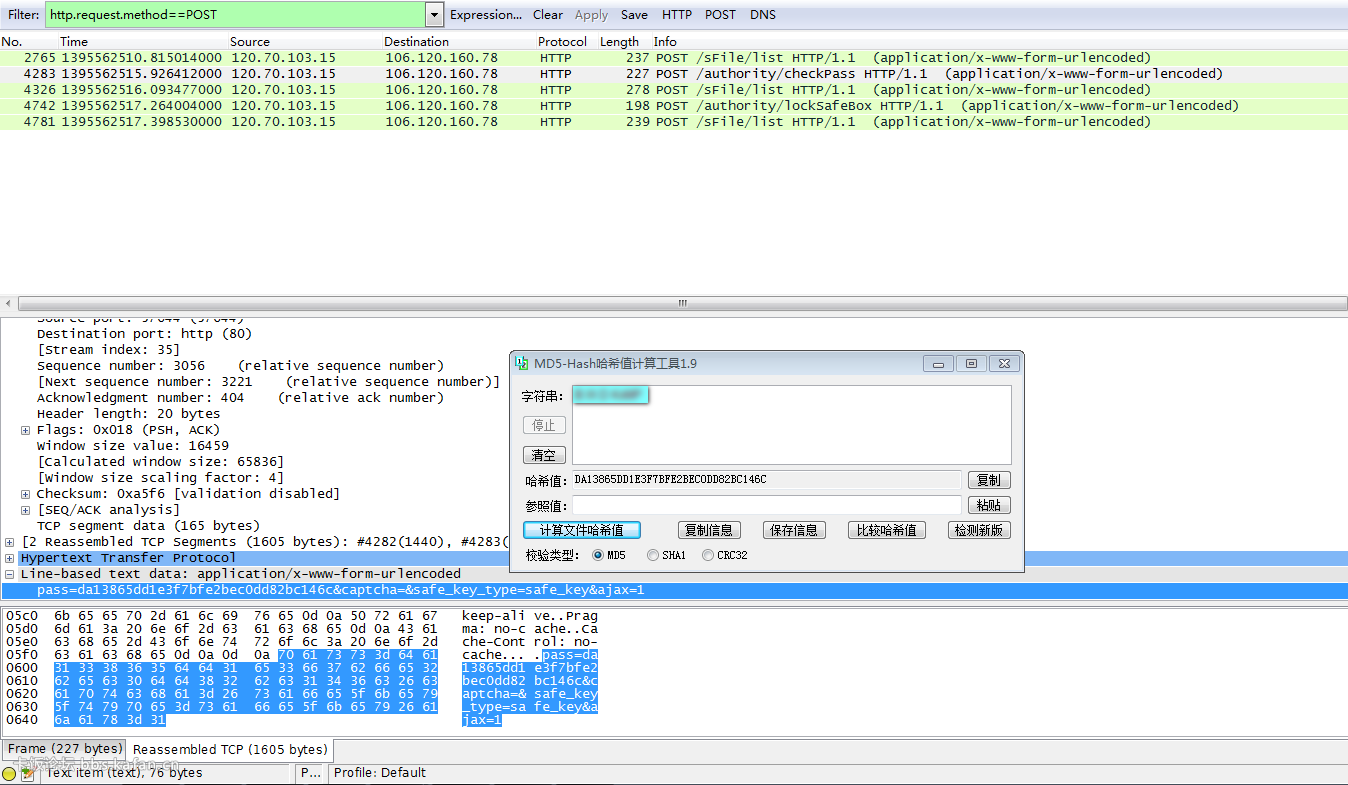This screenshot has height=785, width=1348.
Task: Clear the display filter
Action: click(x=548, y=15)
